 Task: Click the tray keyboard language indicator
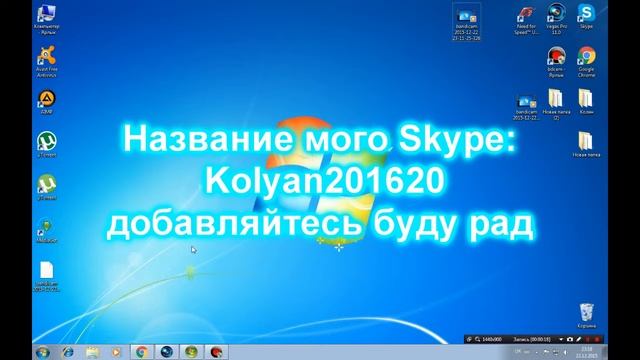(518, 352)
